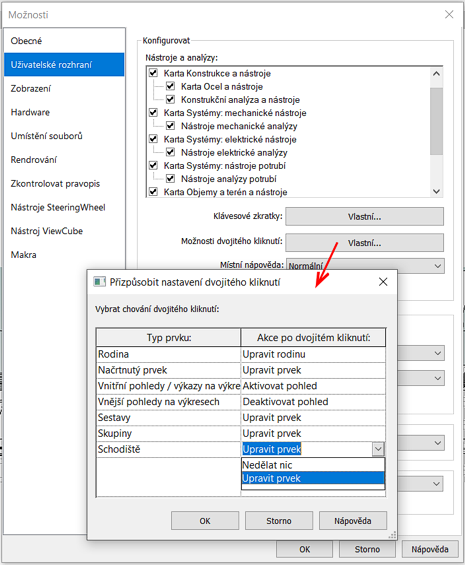Viewport: 465px width, 565px height.
Task: Click the scroll up arrow in tools list
Action: [x=436, y=74]
